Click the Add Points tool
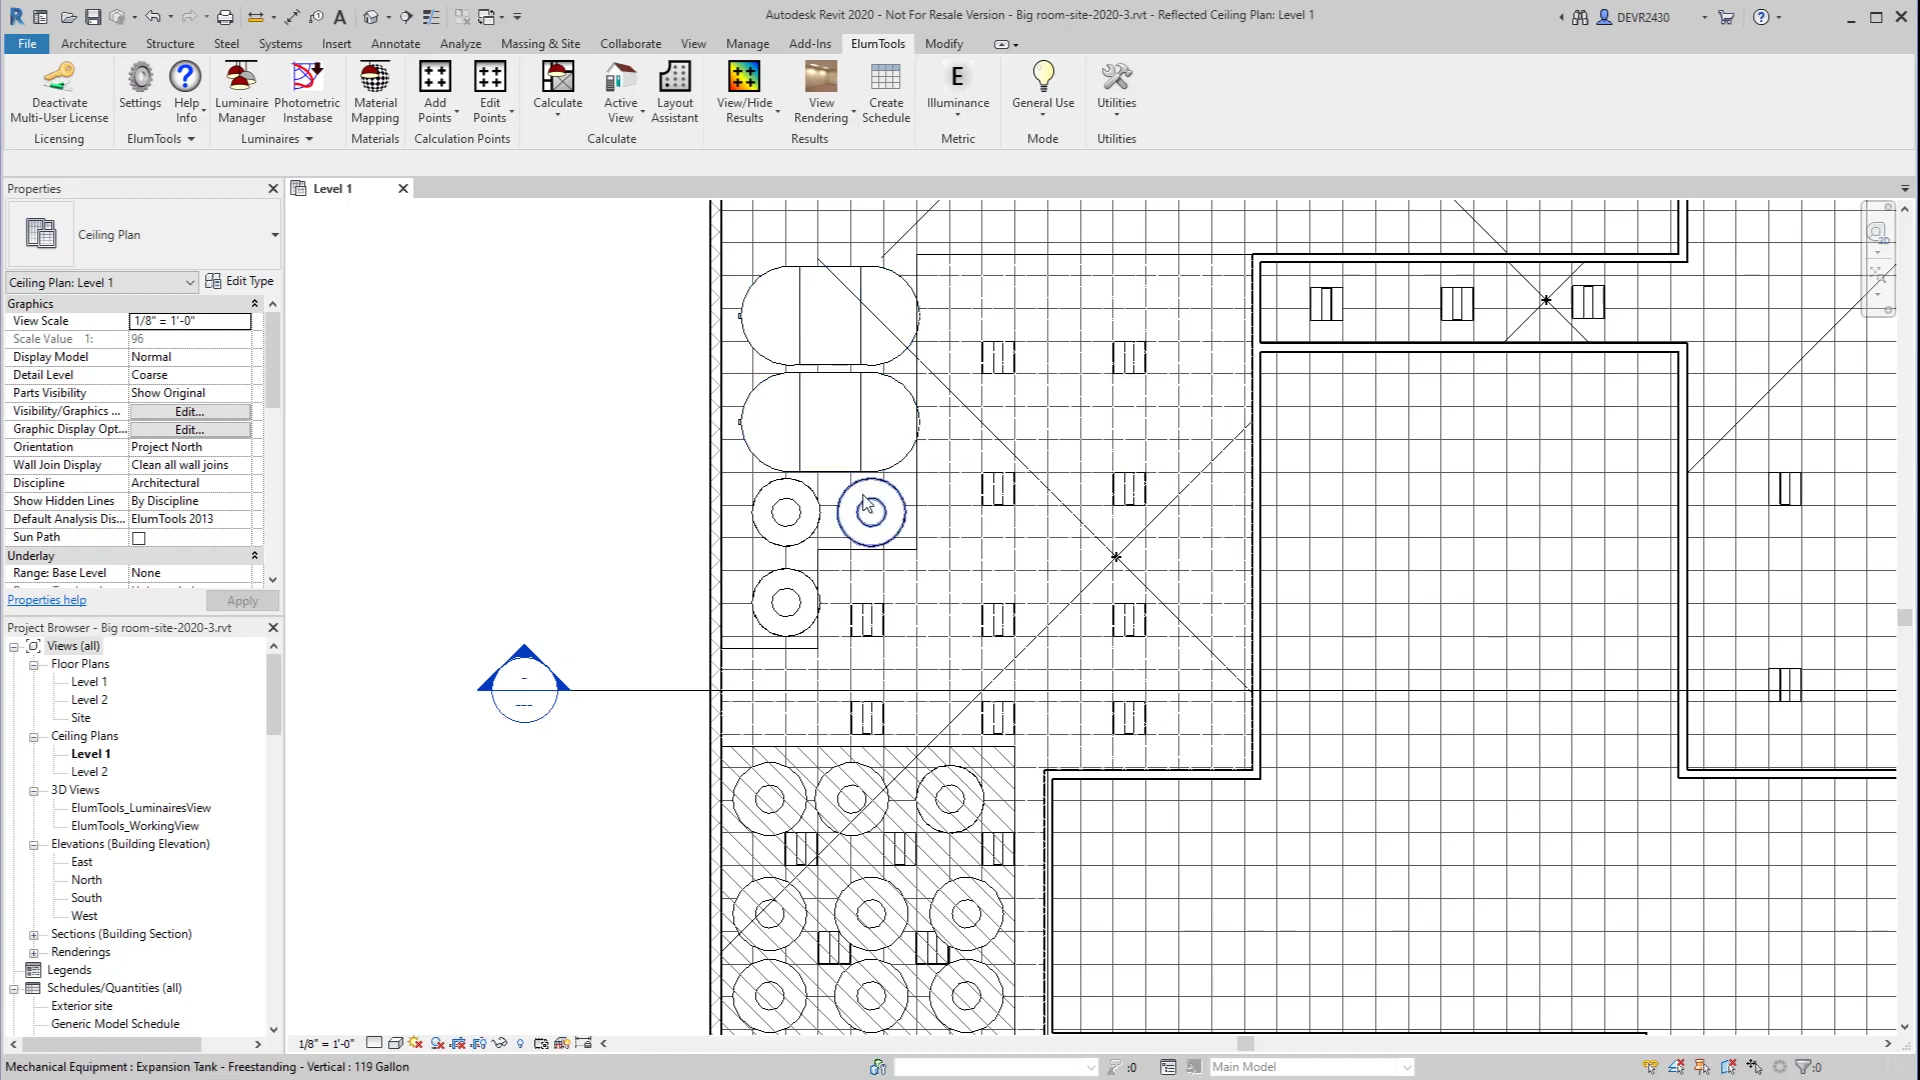The height and width of the screenshot is (1080, 1920). pyautogui.click(x=435, y=92)
